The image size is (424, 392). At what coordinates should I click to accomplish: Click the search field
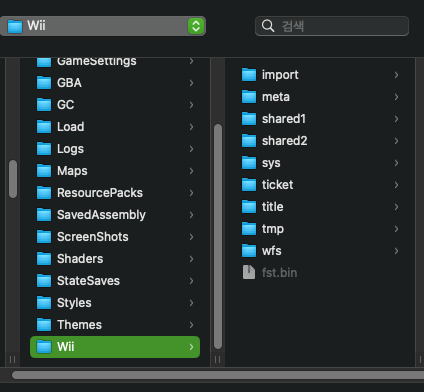332,26
